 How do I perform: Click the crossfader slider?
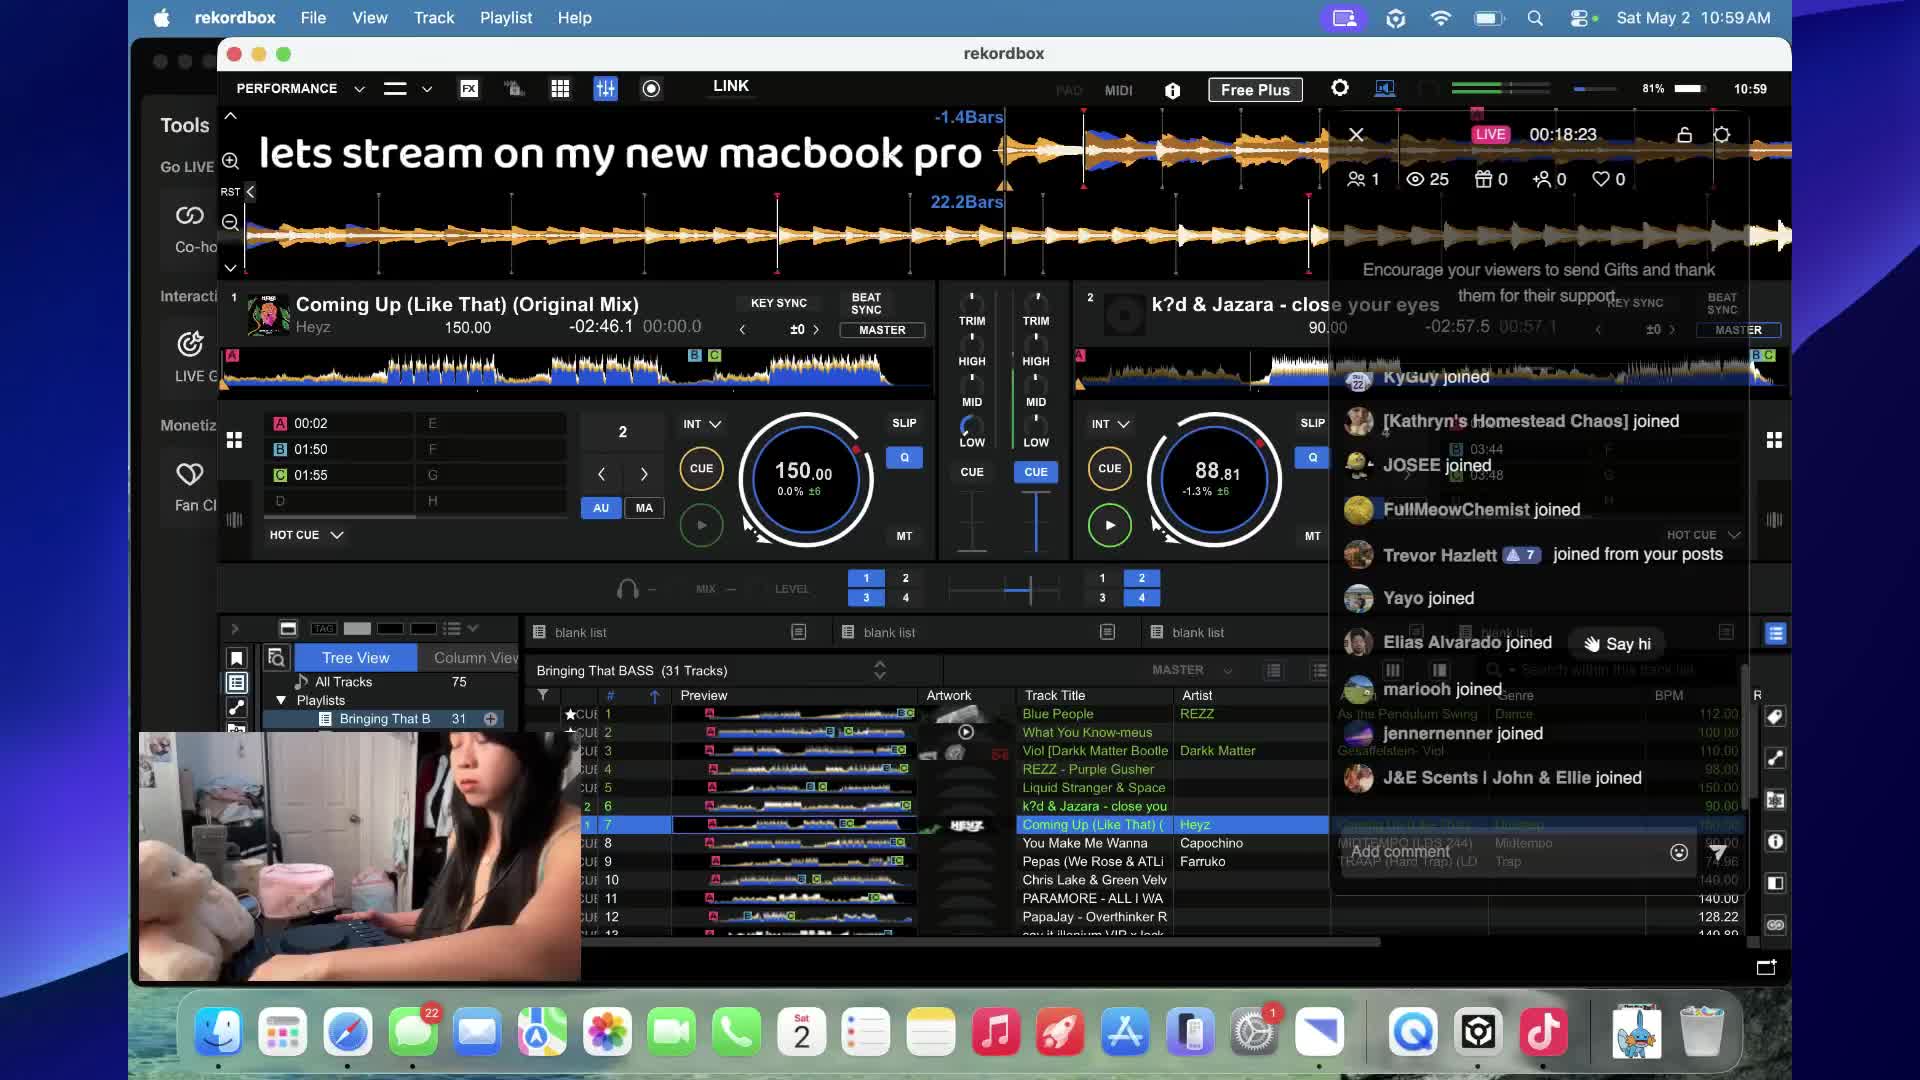pos(1003,589)
